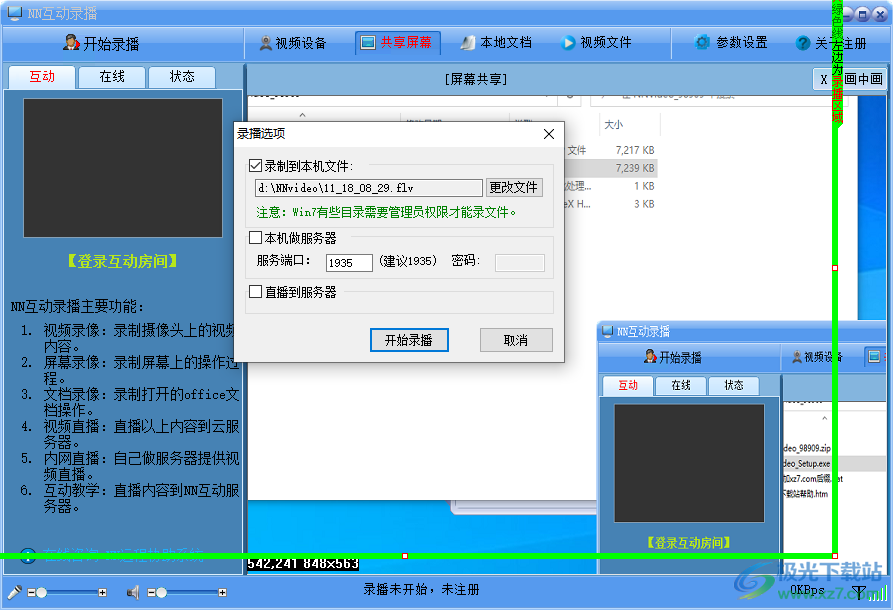Click the 大小 column header

click(613, 125)
